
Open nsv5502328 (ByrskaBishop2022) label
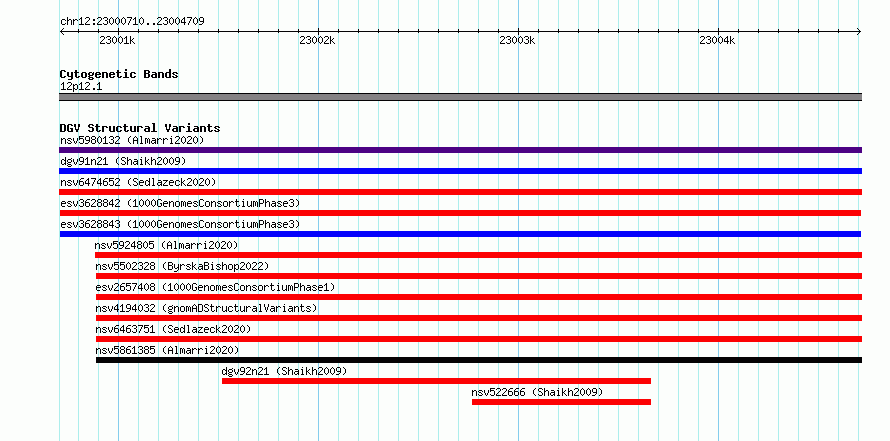pyautogui.click(x=182, y=266)
